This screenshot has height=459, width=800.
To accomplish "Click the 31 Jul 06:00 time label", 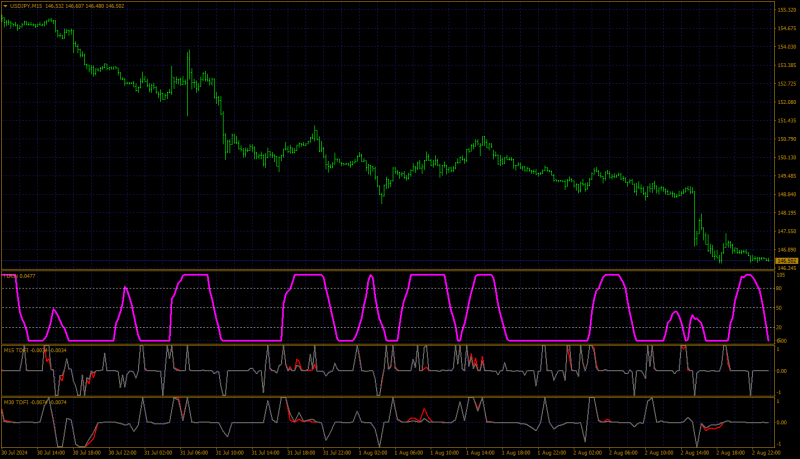I will 194,452.
